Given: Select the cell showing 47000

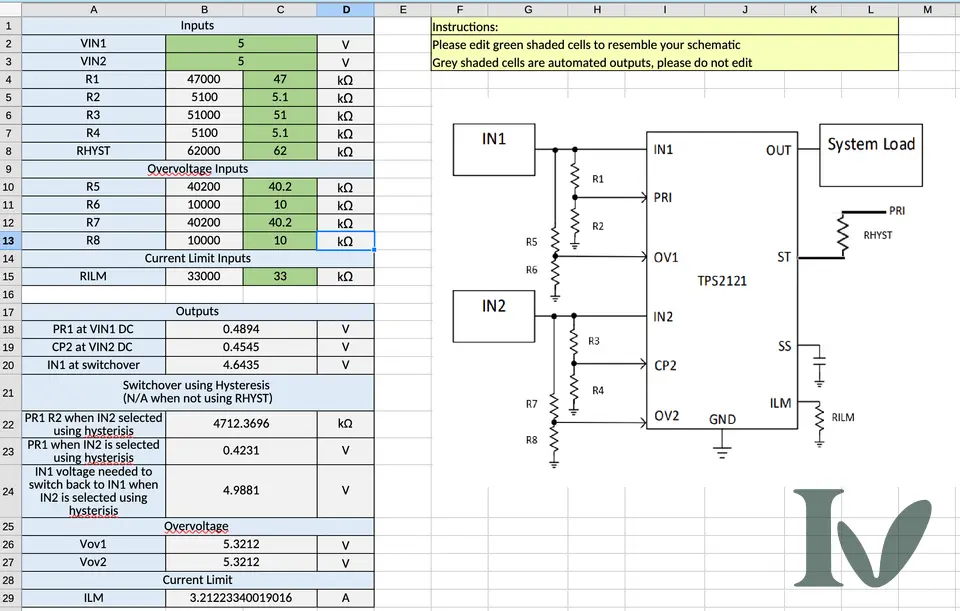Looking at the screenshot, I should [204, 80].
